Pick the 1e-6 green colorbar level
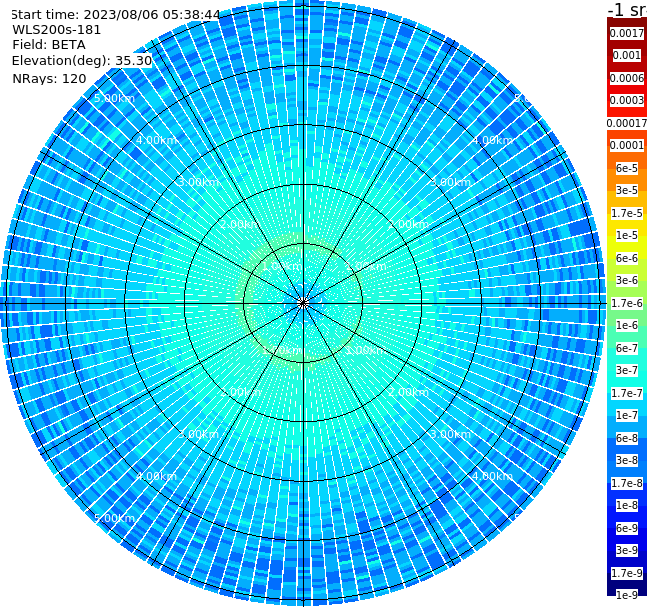The height and width of the screenshot is (607, 647). click(x=627, y=325)
